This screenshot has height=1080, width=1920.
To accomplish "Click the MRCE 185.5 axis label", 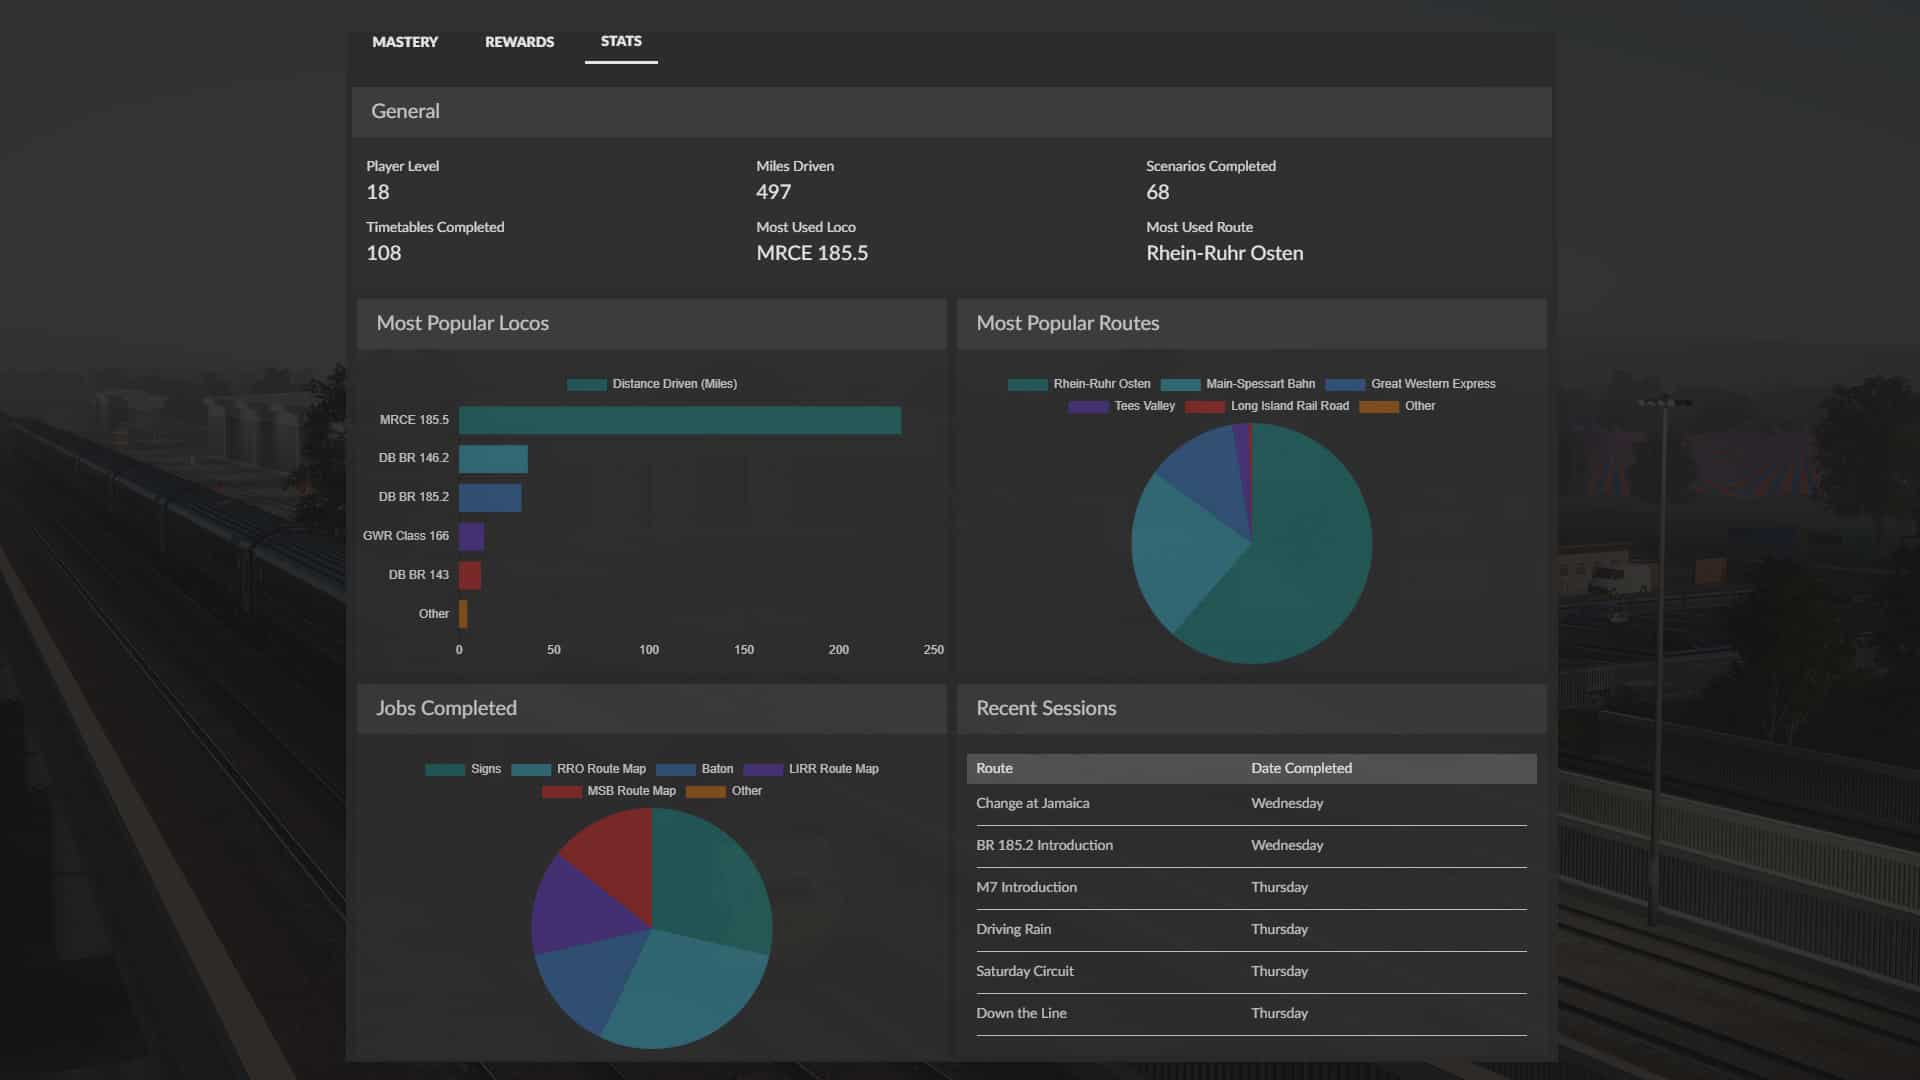I will click(414, 420).
